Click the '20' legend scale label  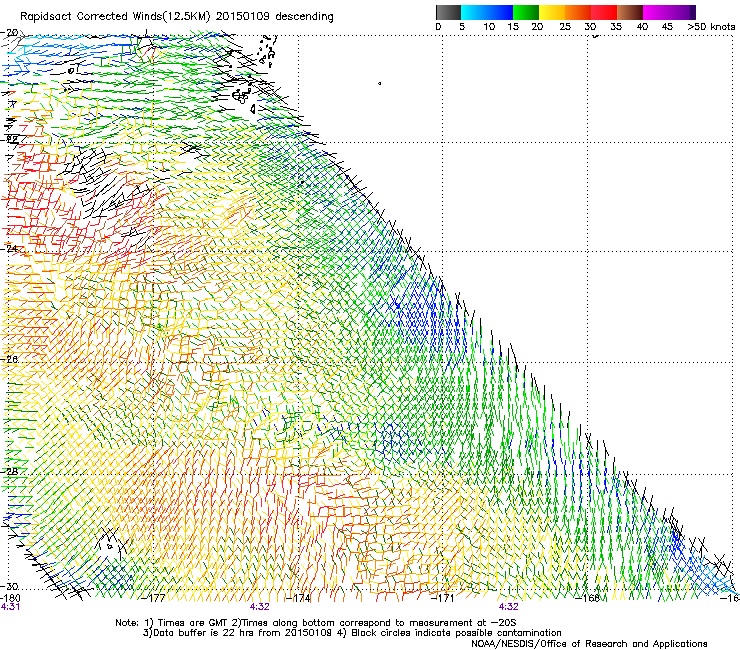[x=537, y=27]
